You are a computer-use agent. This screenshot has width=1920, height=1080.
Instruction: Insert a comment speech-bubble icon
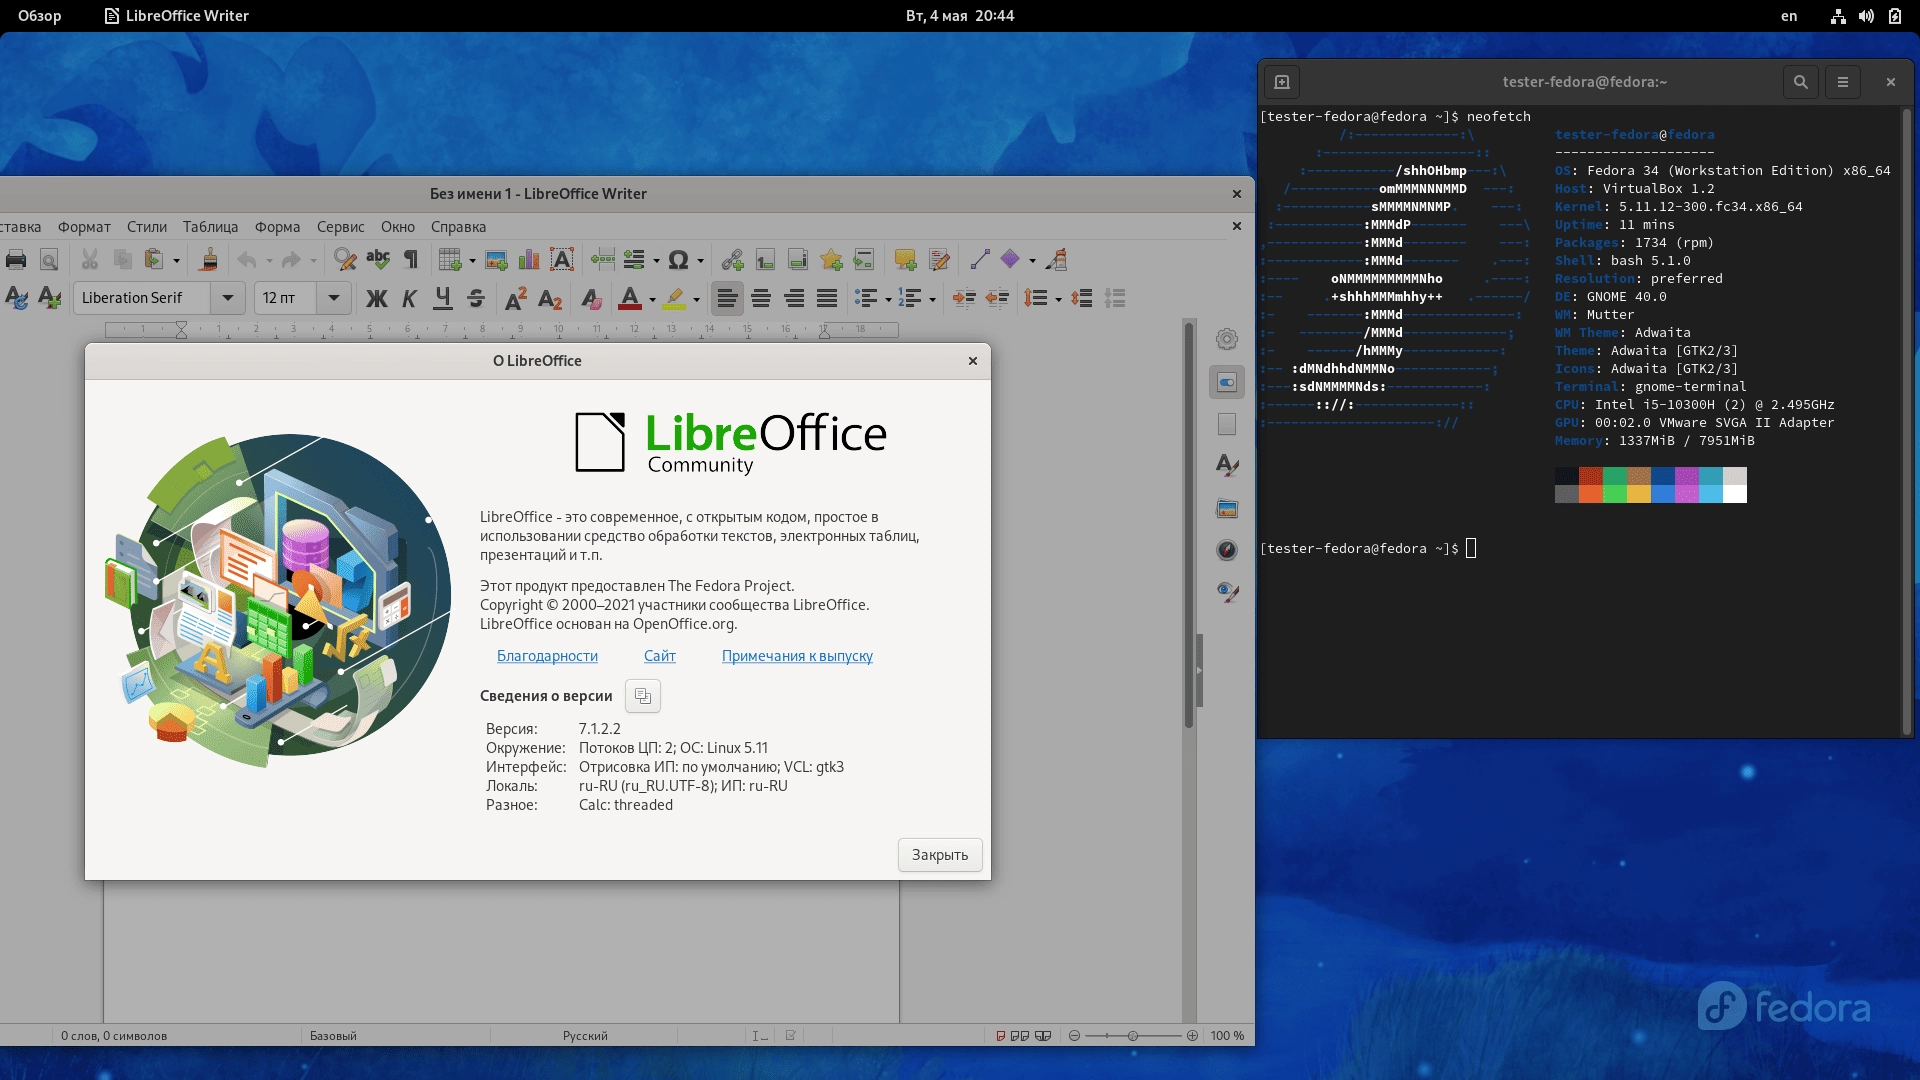[x=905, y=260]
